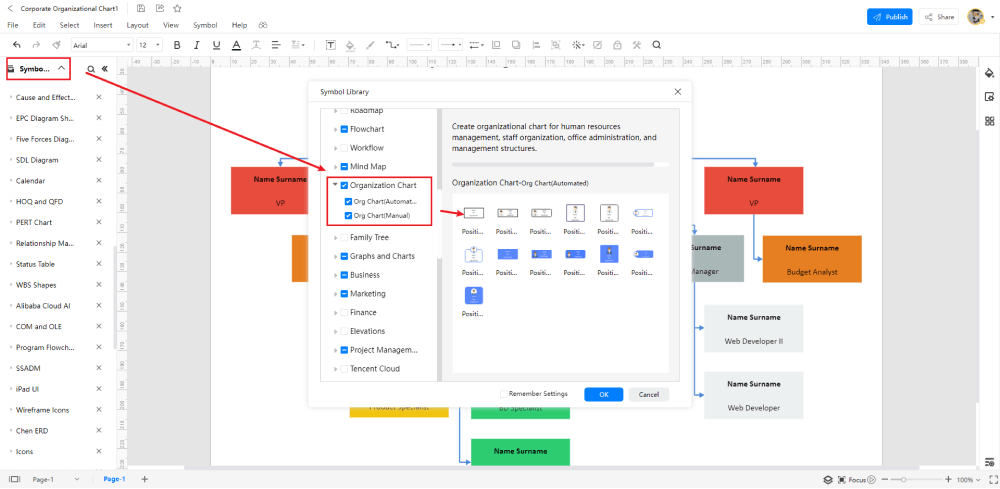Click the Fill color bucket icon

point(349,45)
